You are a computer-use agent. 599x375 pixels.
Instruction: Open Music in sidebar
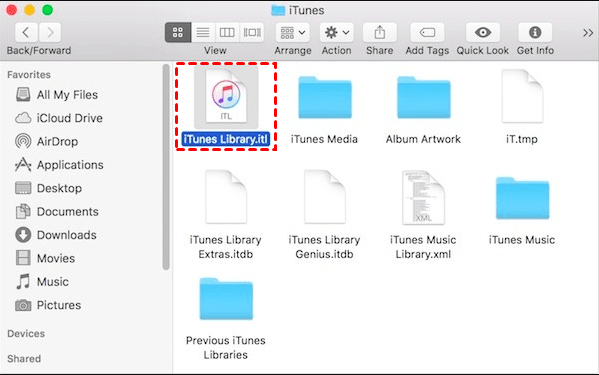coord(42,282)
